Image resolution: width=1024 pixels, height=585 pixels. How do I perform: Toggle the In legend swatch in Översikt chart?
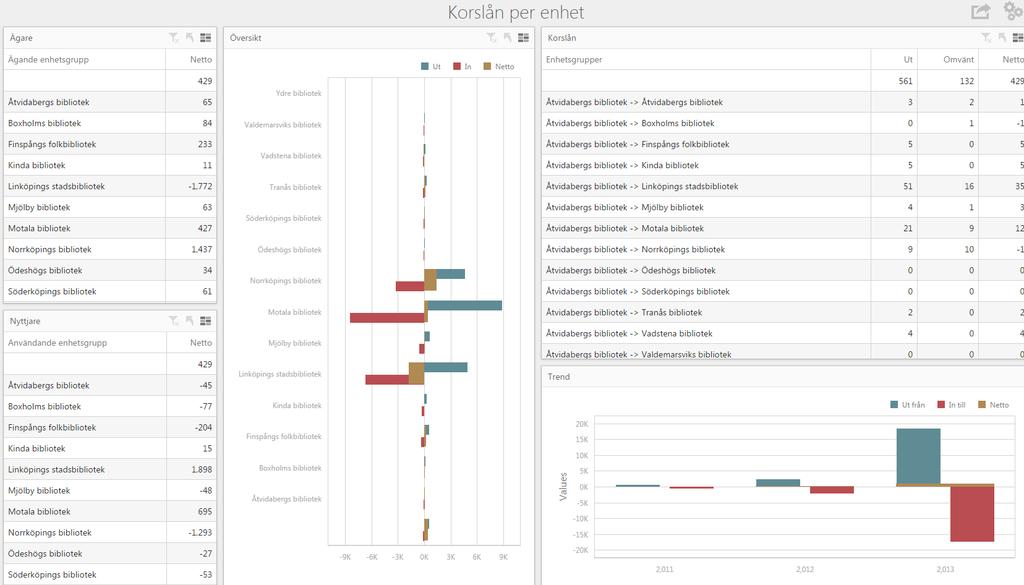(457, 67)
